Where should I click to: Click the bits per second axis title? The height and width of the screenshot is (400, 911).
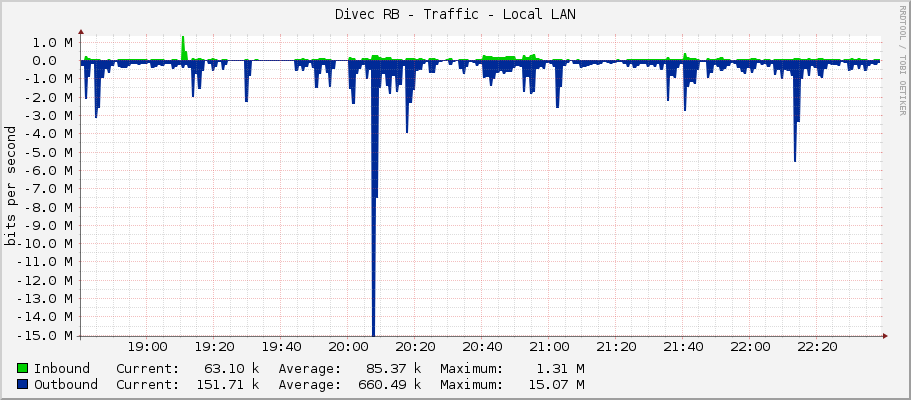click(x=10, y=186)
